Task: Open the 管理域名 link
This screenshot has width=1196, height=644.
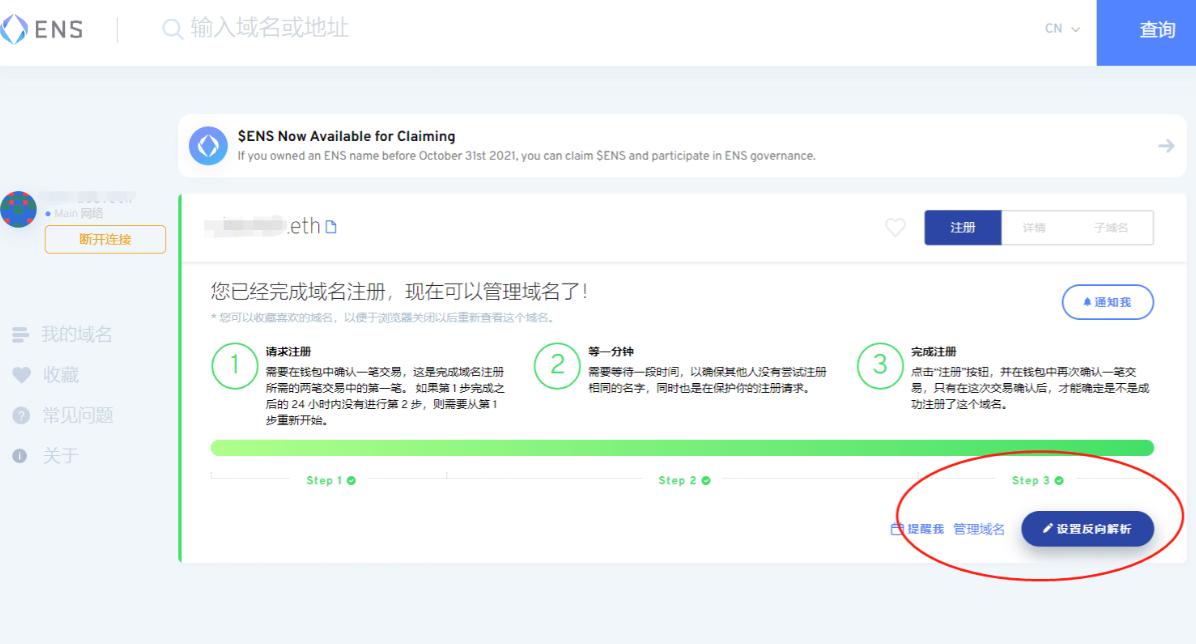Action: 979,529
